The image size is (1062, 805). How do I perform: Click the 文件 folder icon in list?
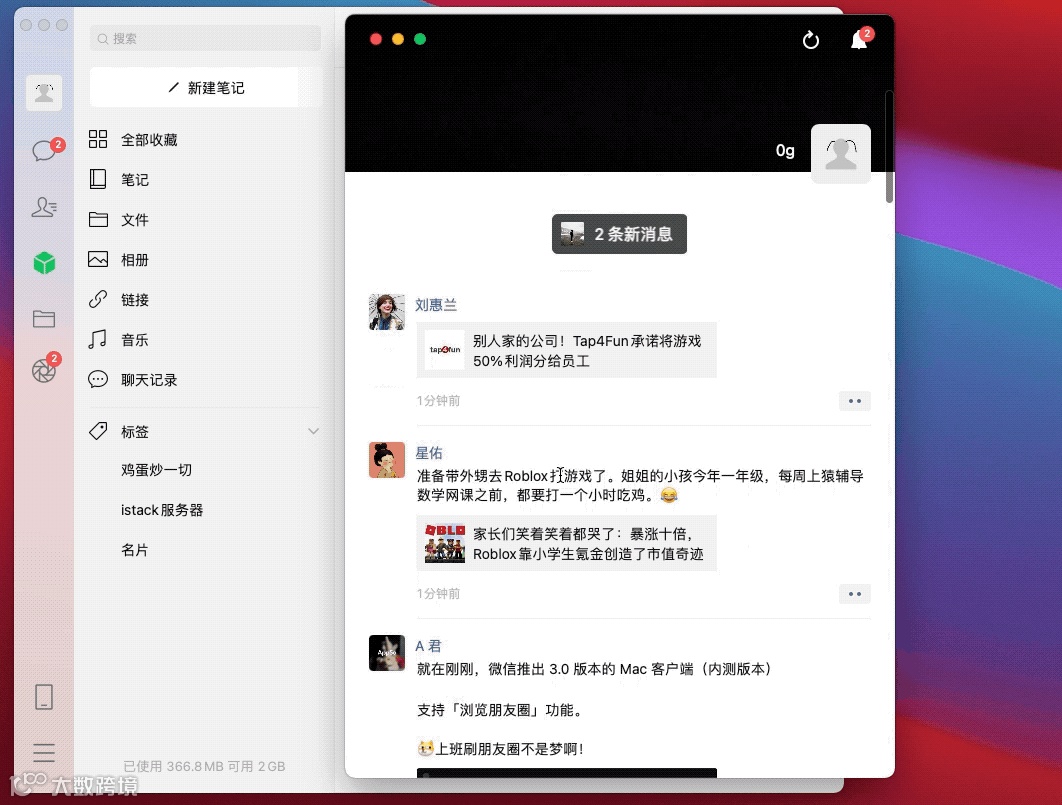click(x=98, y=219)
